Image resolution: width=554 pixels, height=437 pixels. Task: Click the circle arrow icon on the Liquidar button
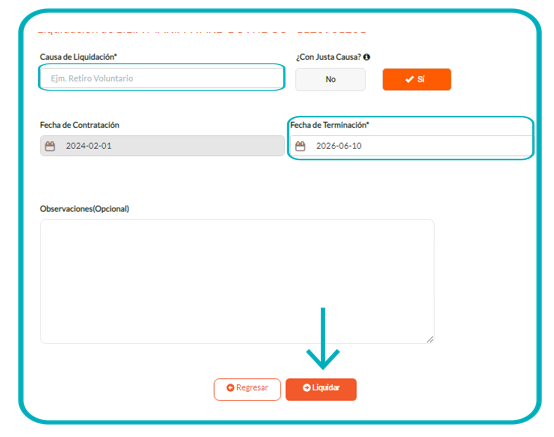click(x=306, y=388)
